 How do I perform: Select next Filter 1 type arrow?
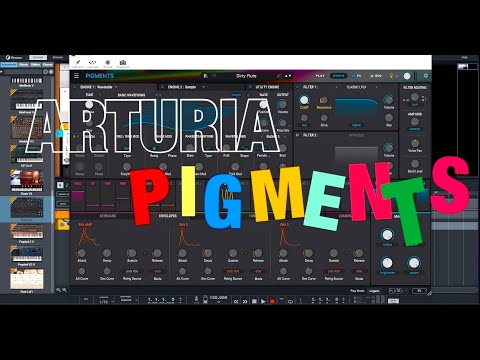[377, 87]
